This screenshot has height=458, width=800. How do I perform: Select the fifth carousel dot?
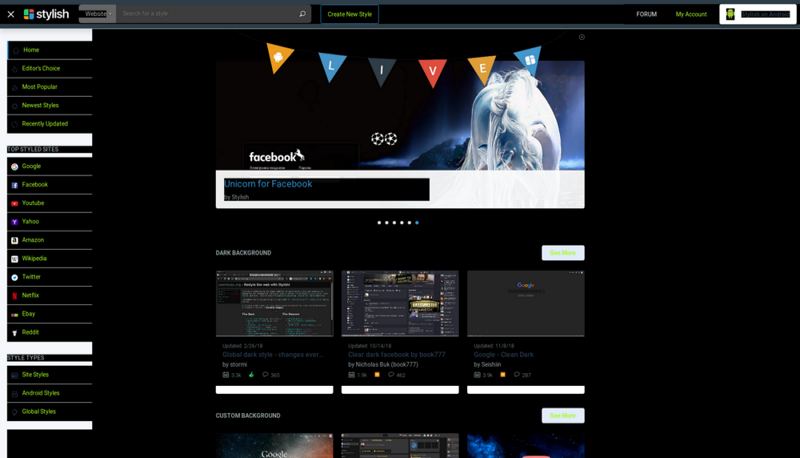pyautogui.click(x=409, y=223)
